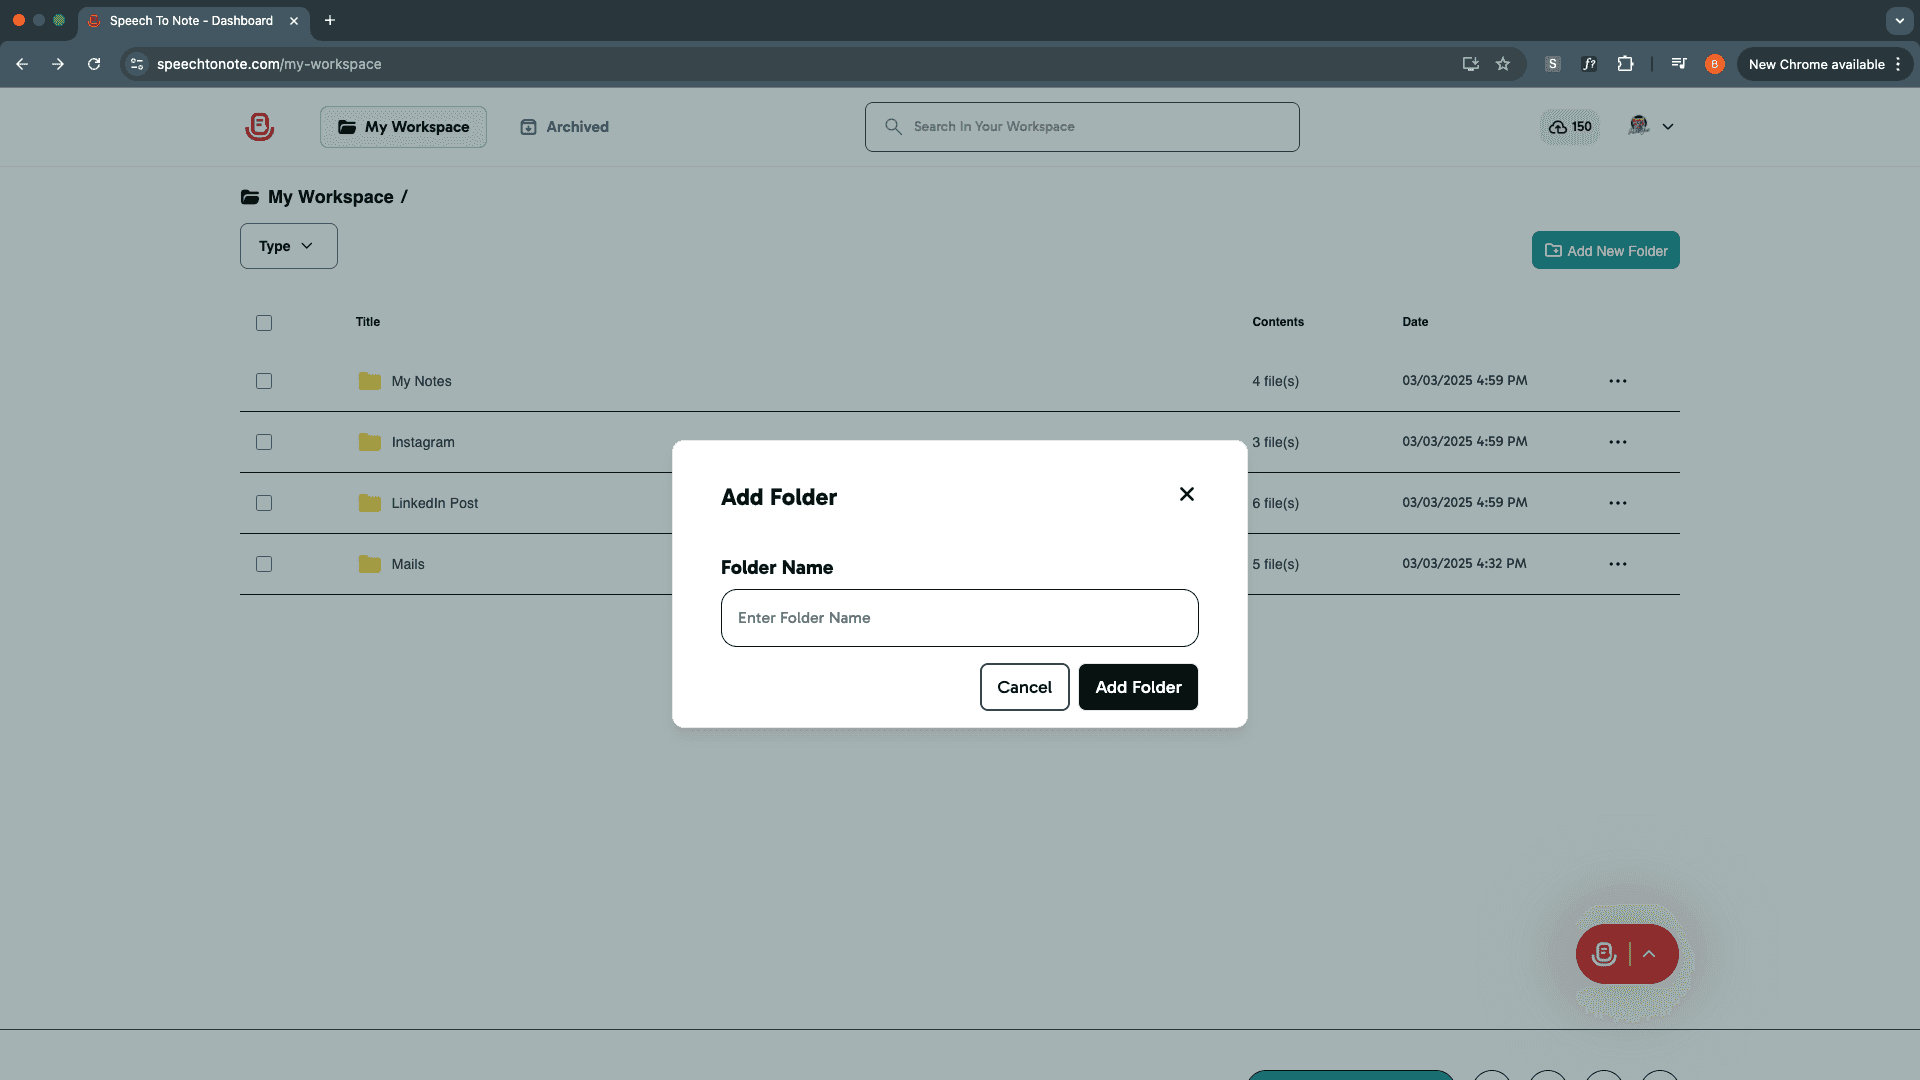Close the Add Folder dialog with X
Screen dimensions: 1920x1080
[x=1187, y=494]
